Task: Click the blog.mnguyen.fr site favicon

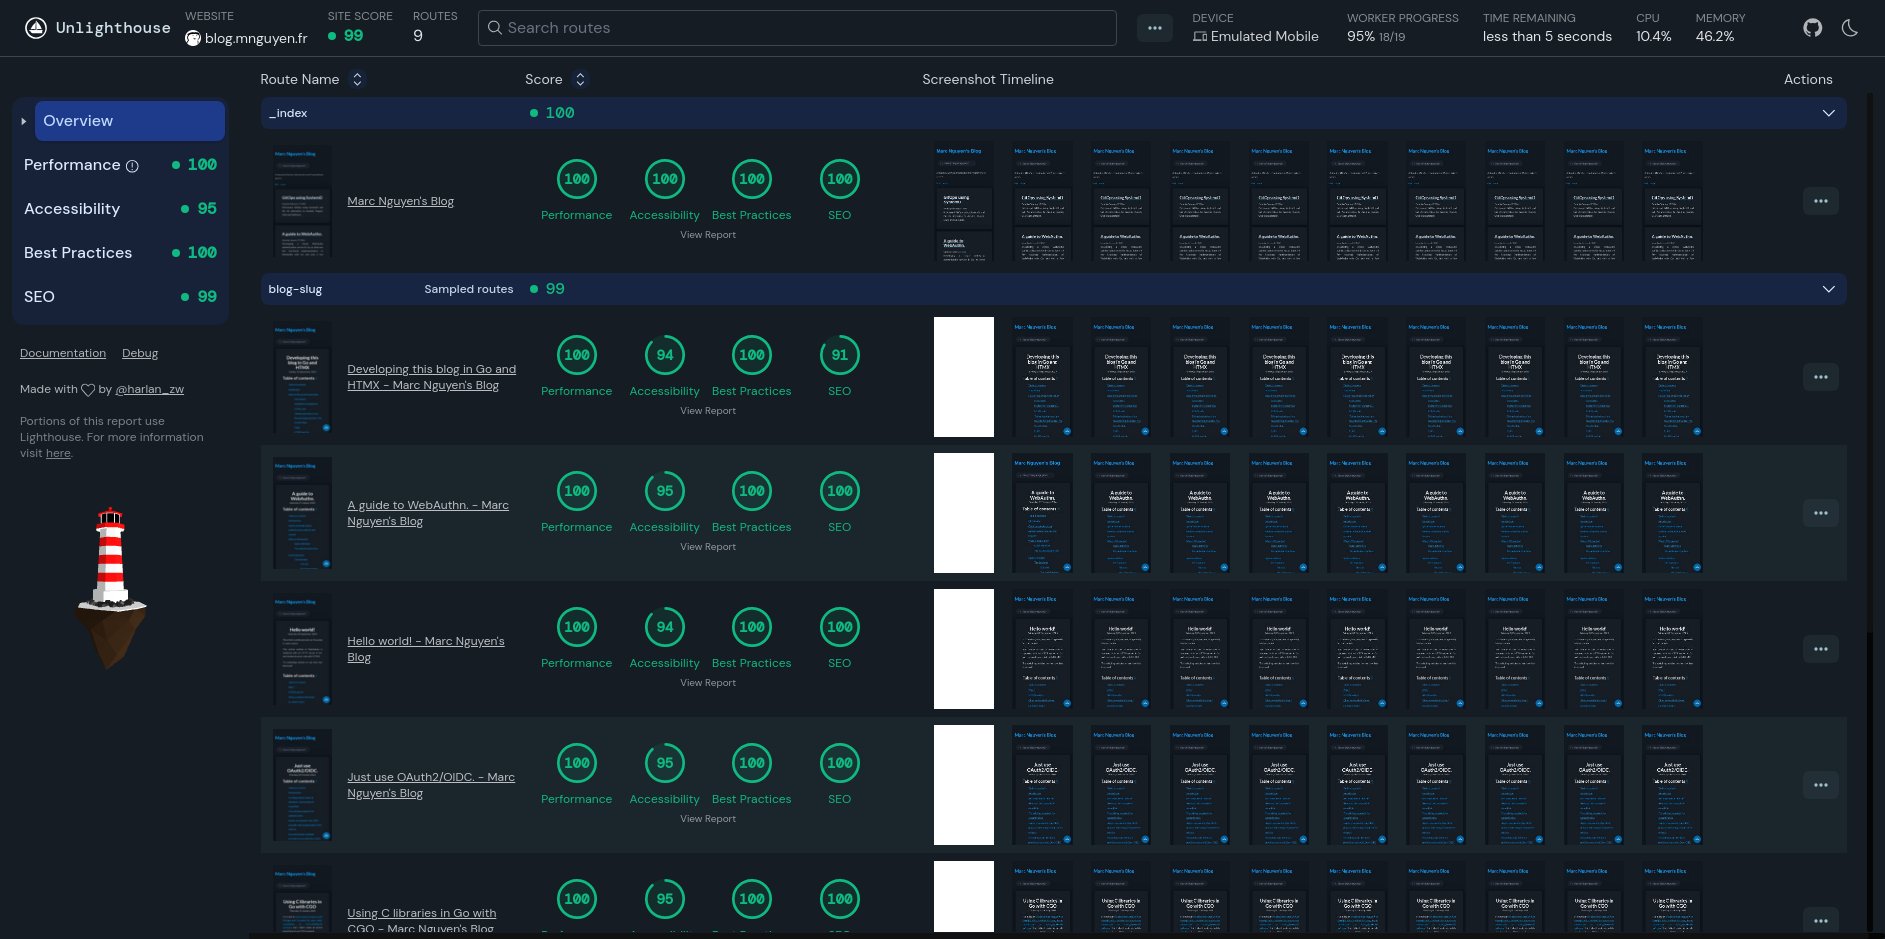Action: (x=193, y=38)
